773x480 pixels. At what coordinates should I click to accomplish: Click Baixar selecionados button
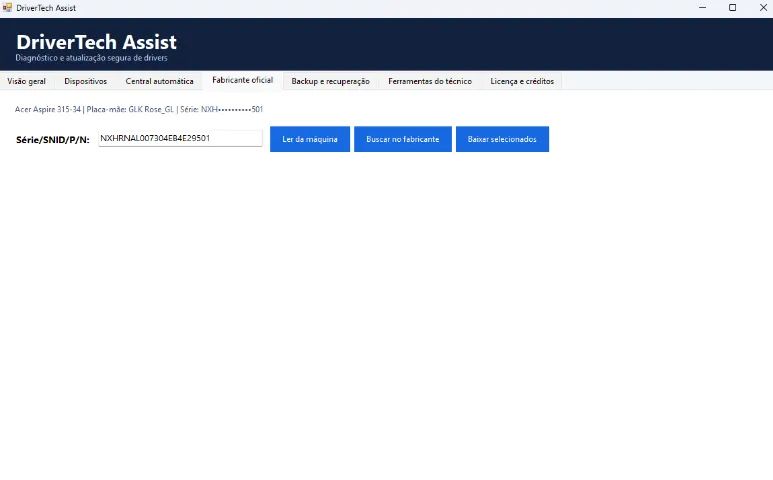(x=502, y=139)
